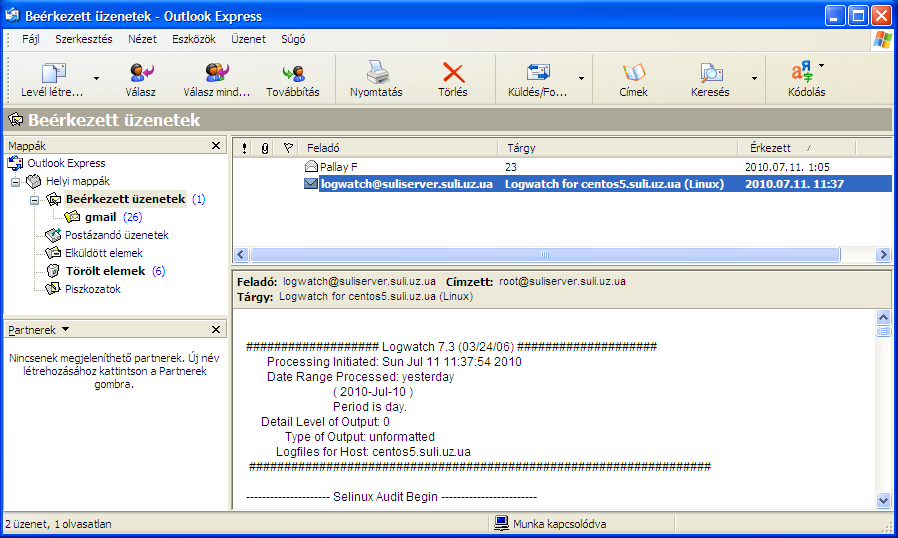Open the Üzenet menu
The width and height of the screenshot is (898, 538).
[248, 39]
